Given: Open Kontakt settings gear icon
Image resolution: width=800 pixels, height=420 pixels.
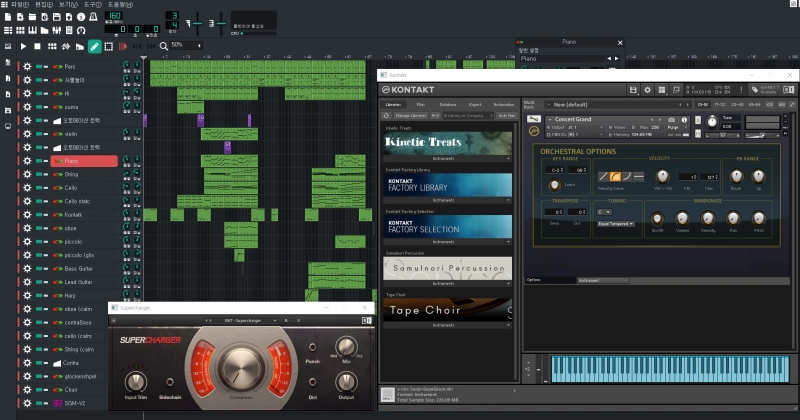Looking at the screenshot, I should [648, 90].
